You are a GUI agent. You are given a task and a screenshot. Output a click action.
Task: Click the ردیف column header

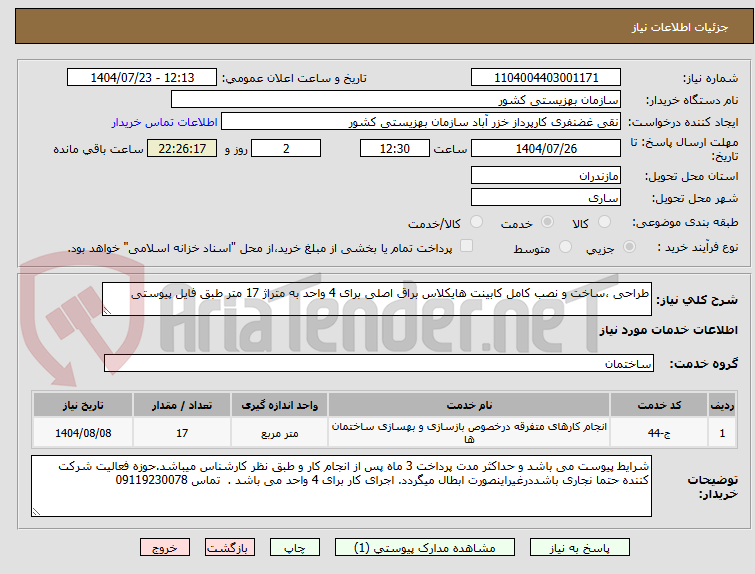point(722,405)
